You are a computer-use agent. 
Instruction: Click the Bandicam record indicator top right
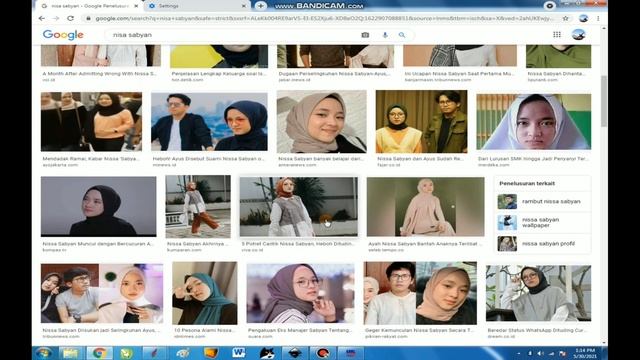pos(549,6)
